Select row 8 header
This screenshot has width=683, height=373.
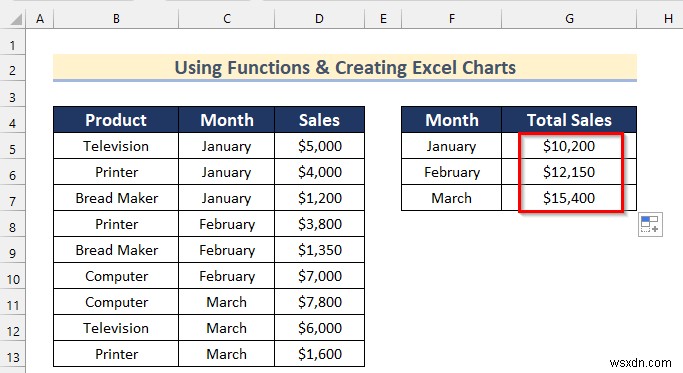coord(13,224)
